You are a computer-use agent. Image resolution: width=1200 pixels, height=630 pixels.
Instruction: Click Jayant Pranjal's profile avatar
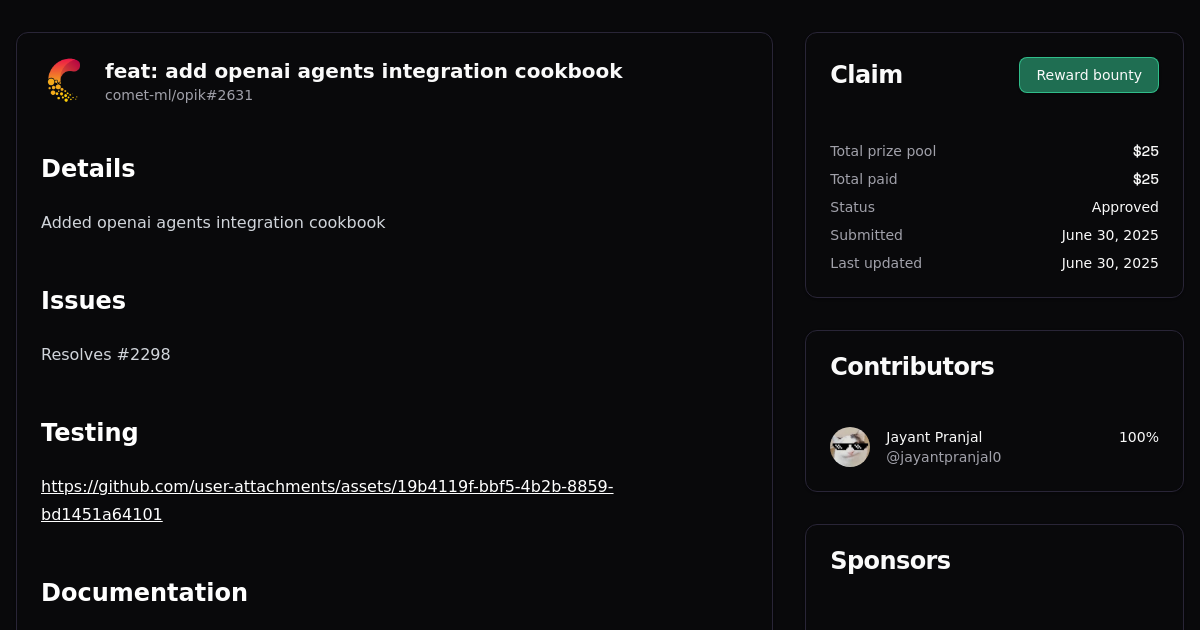[x=849, y=447]
